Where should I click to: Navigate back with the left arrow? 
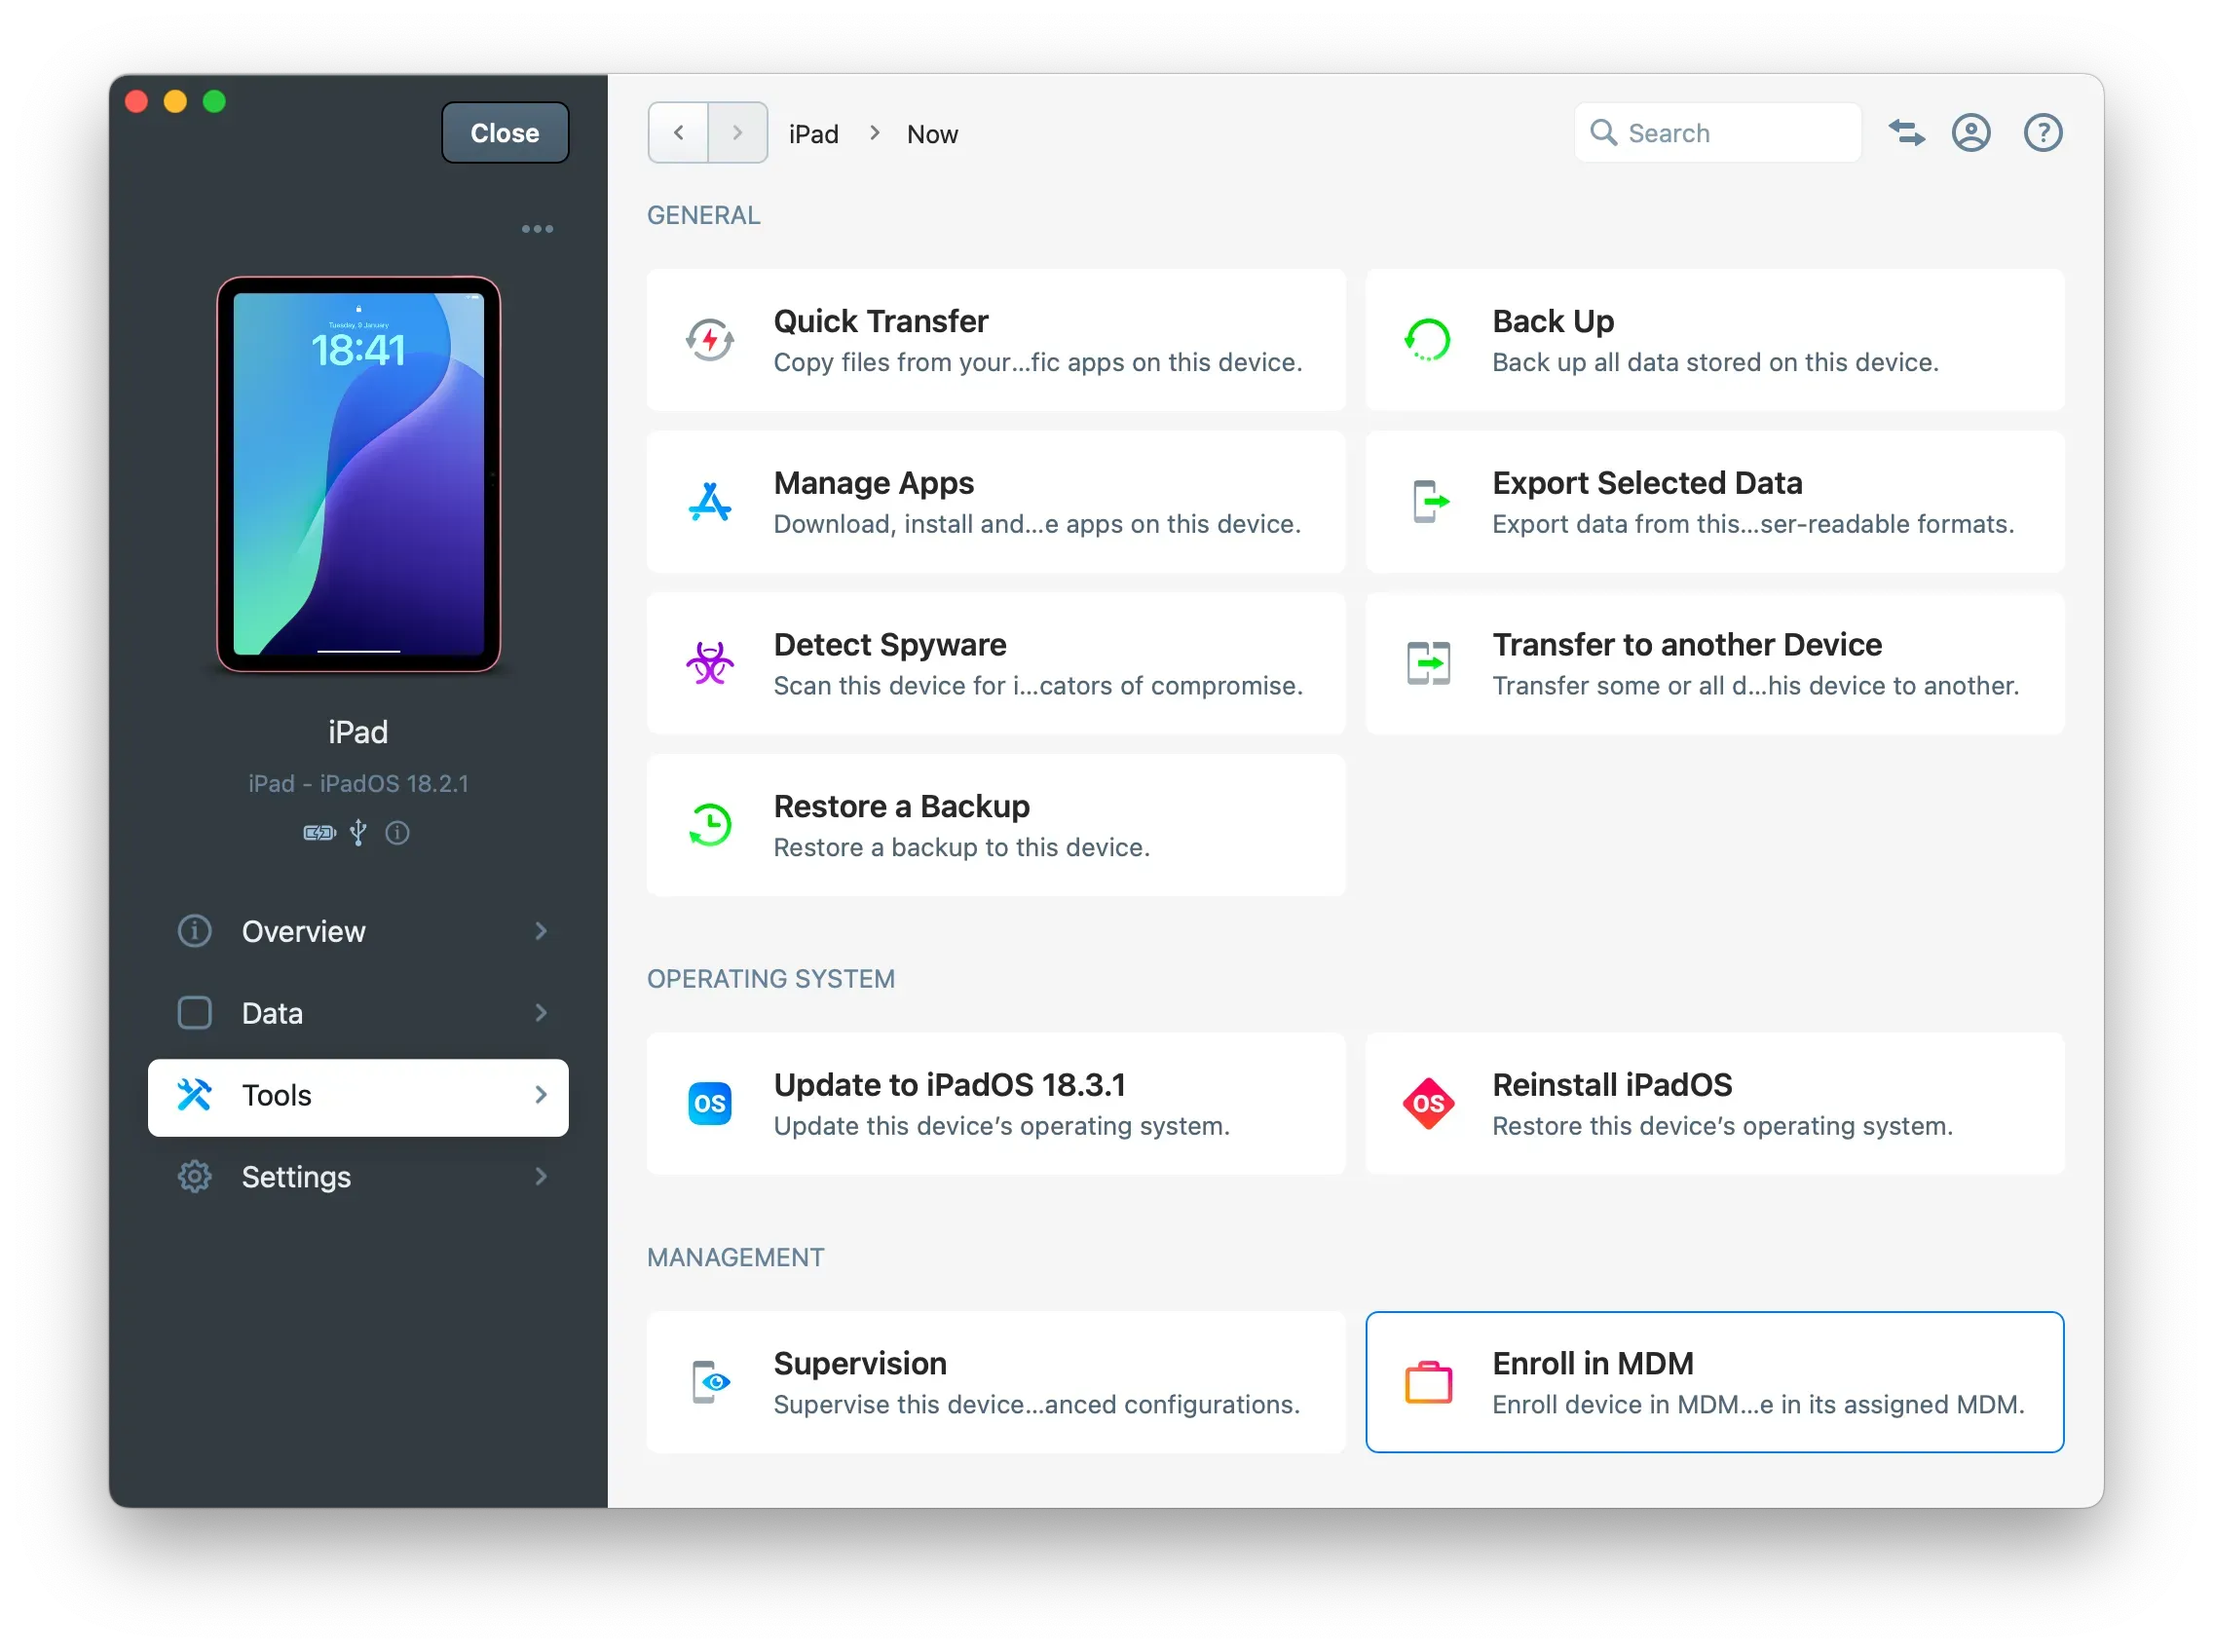click(678, 133)
